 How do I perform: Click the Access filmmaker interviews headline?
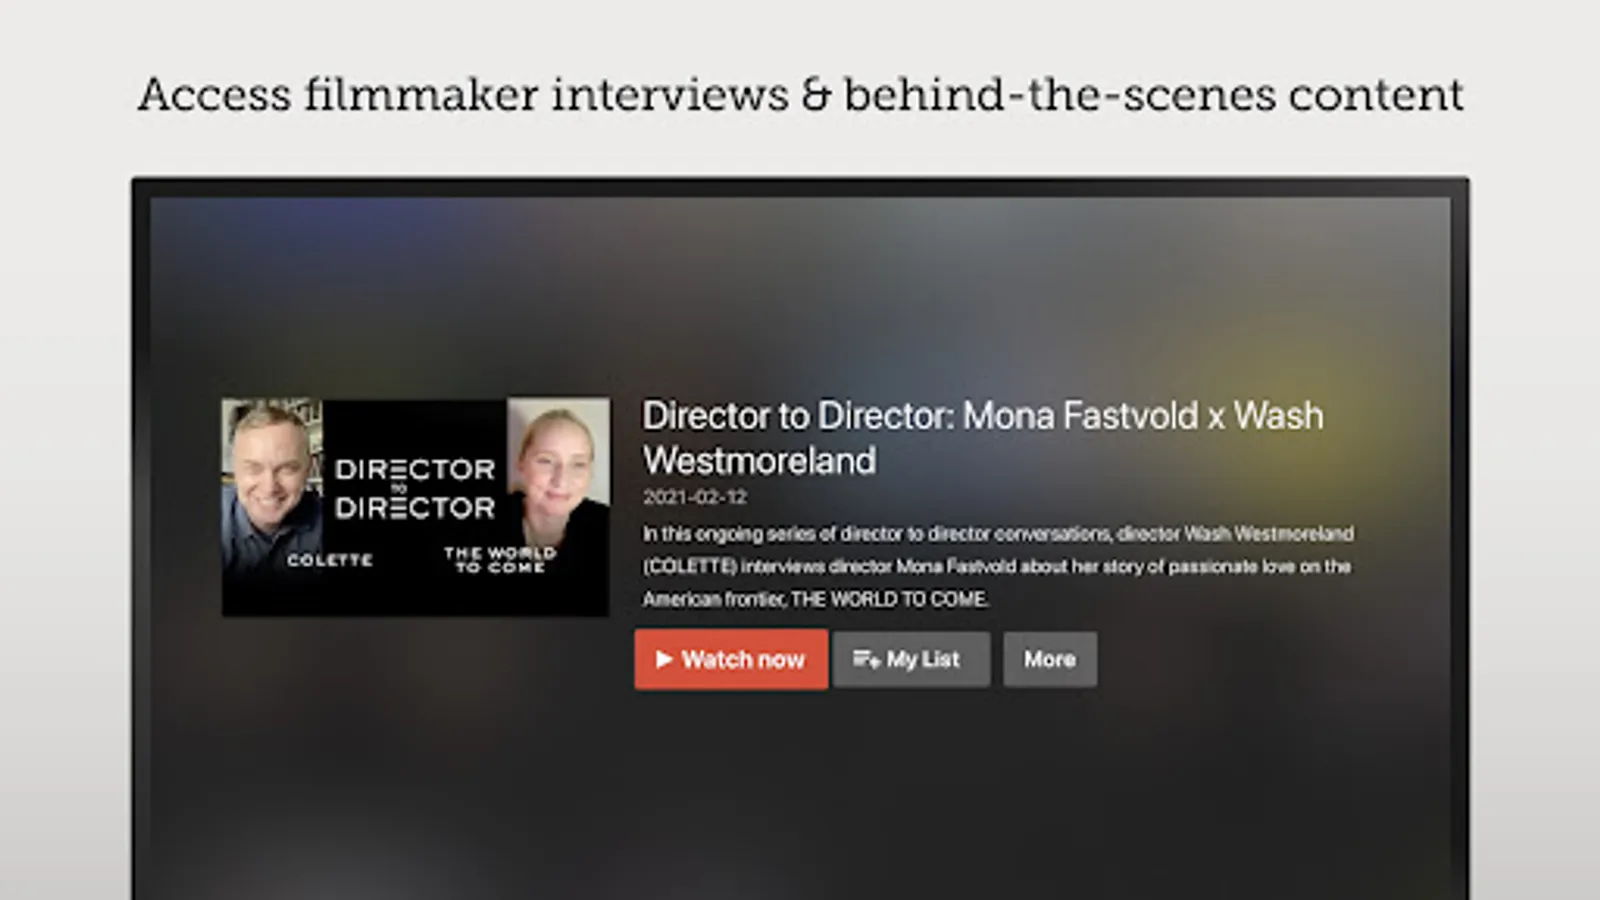pos(463,95)
